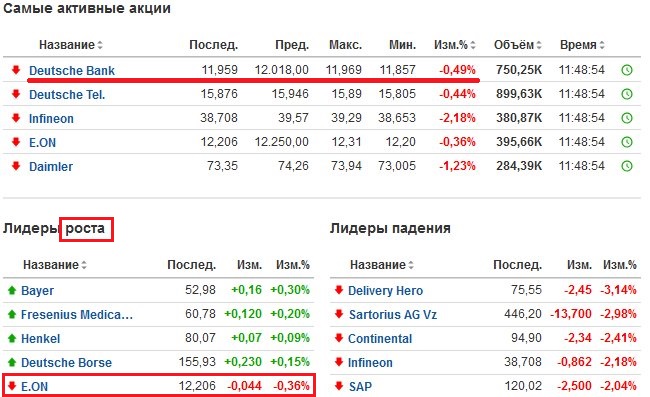
Task: Click the clock icon in Infineon row
Action: tap(627, 118)
